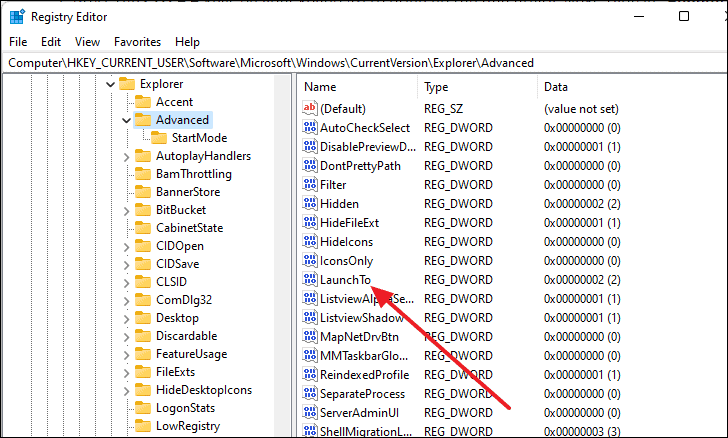Click the ServerAdminUI DWORD icon
This screenshot has width=728, height=438.
pyautogui.click(x=310, y=412)
